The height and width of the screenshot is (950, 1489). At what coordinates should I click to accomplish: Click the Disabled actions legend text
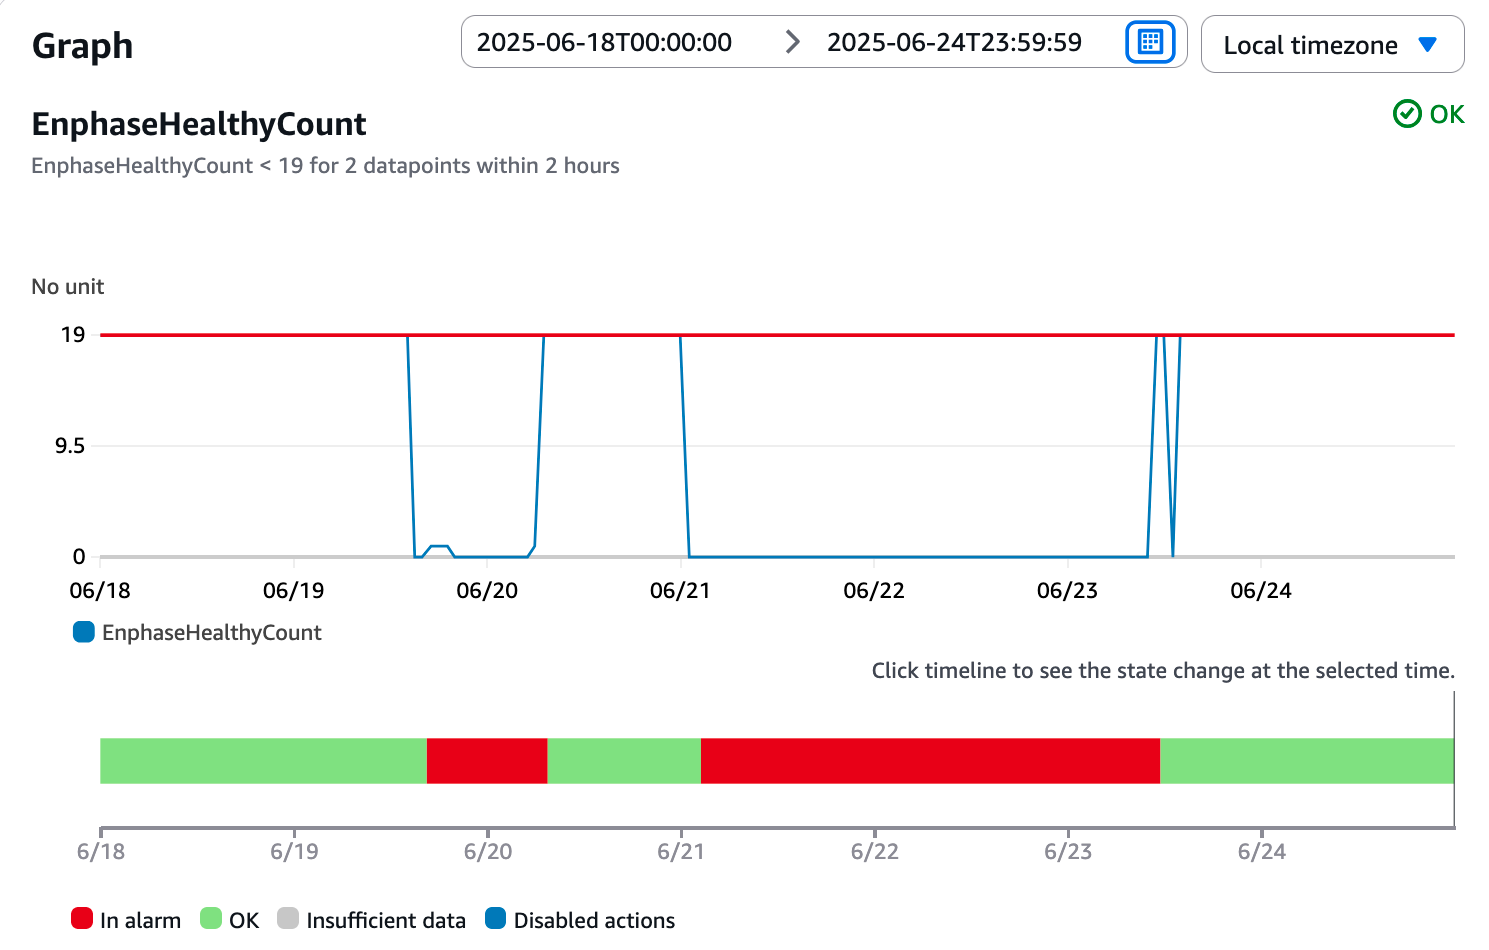click(594, 920)
